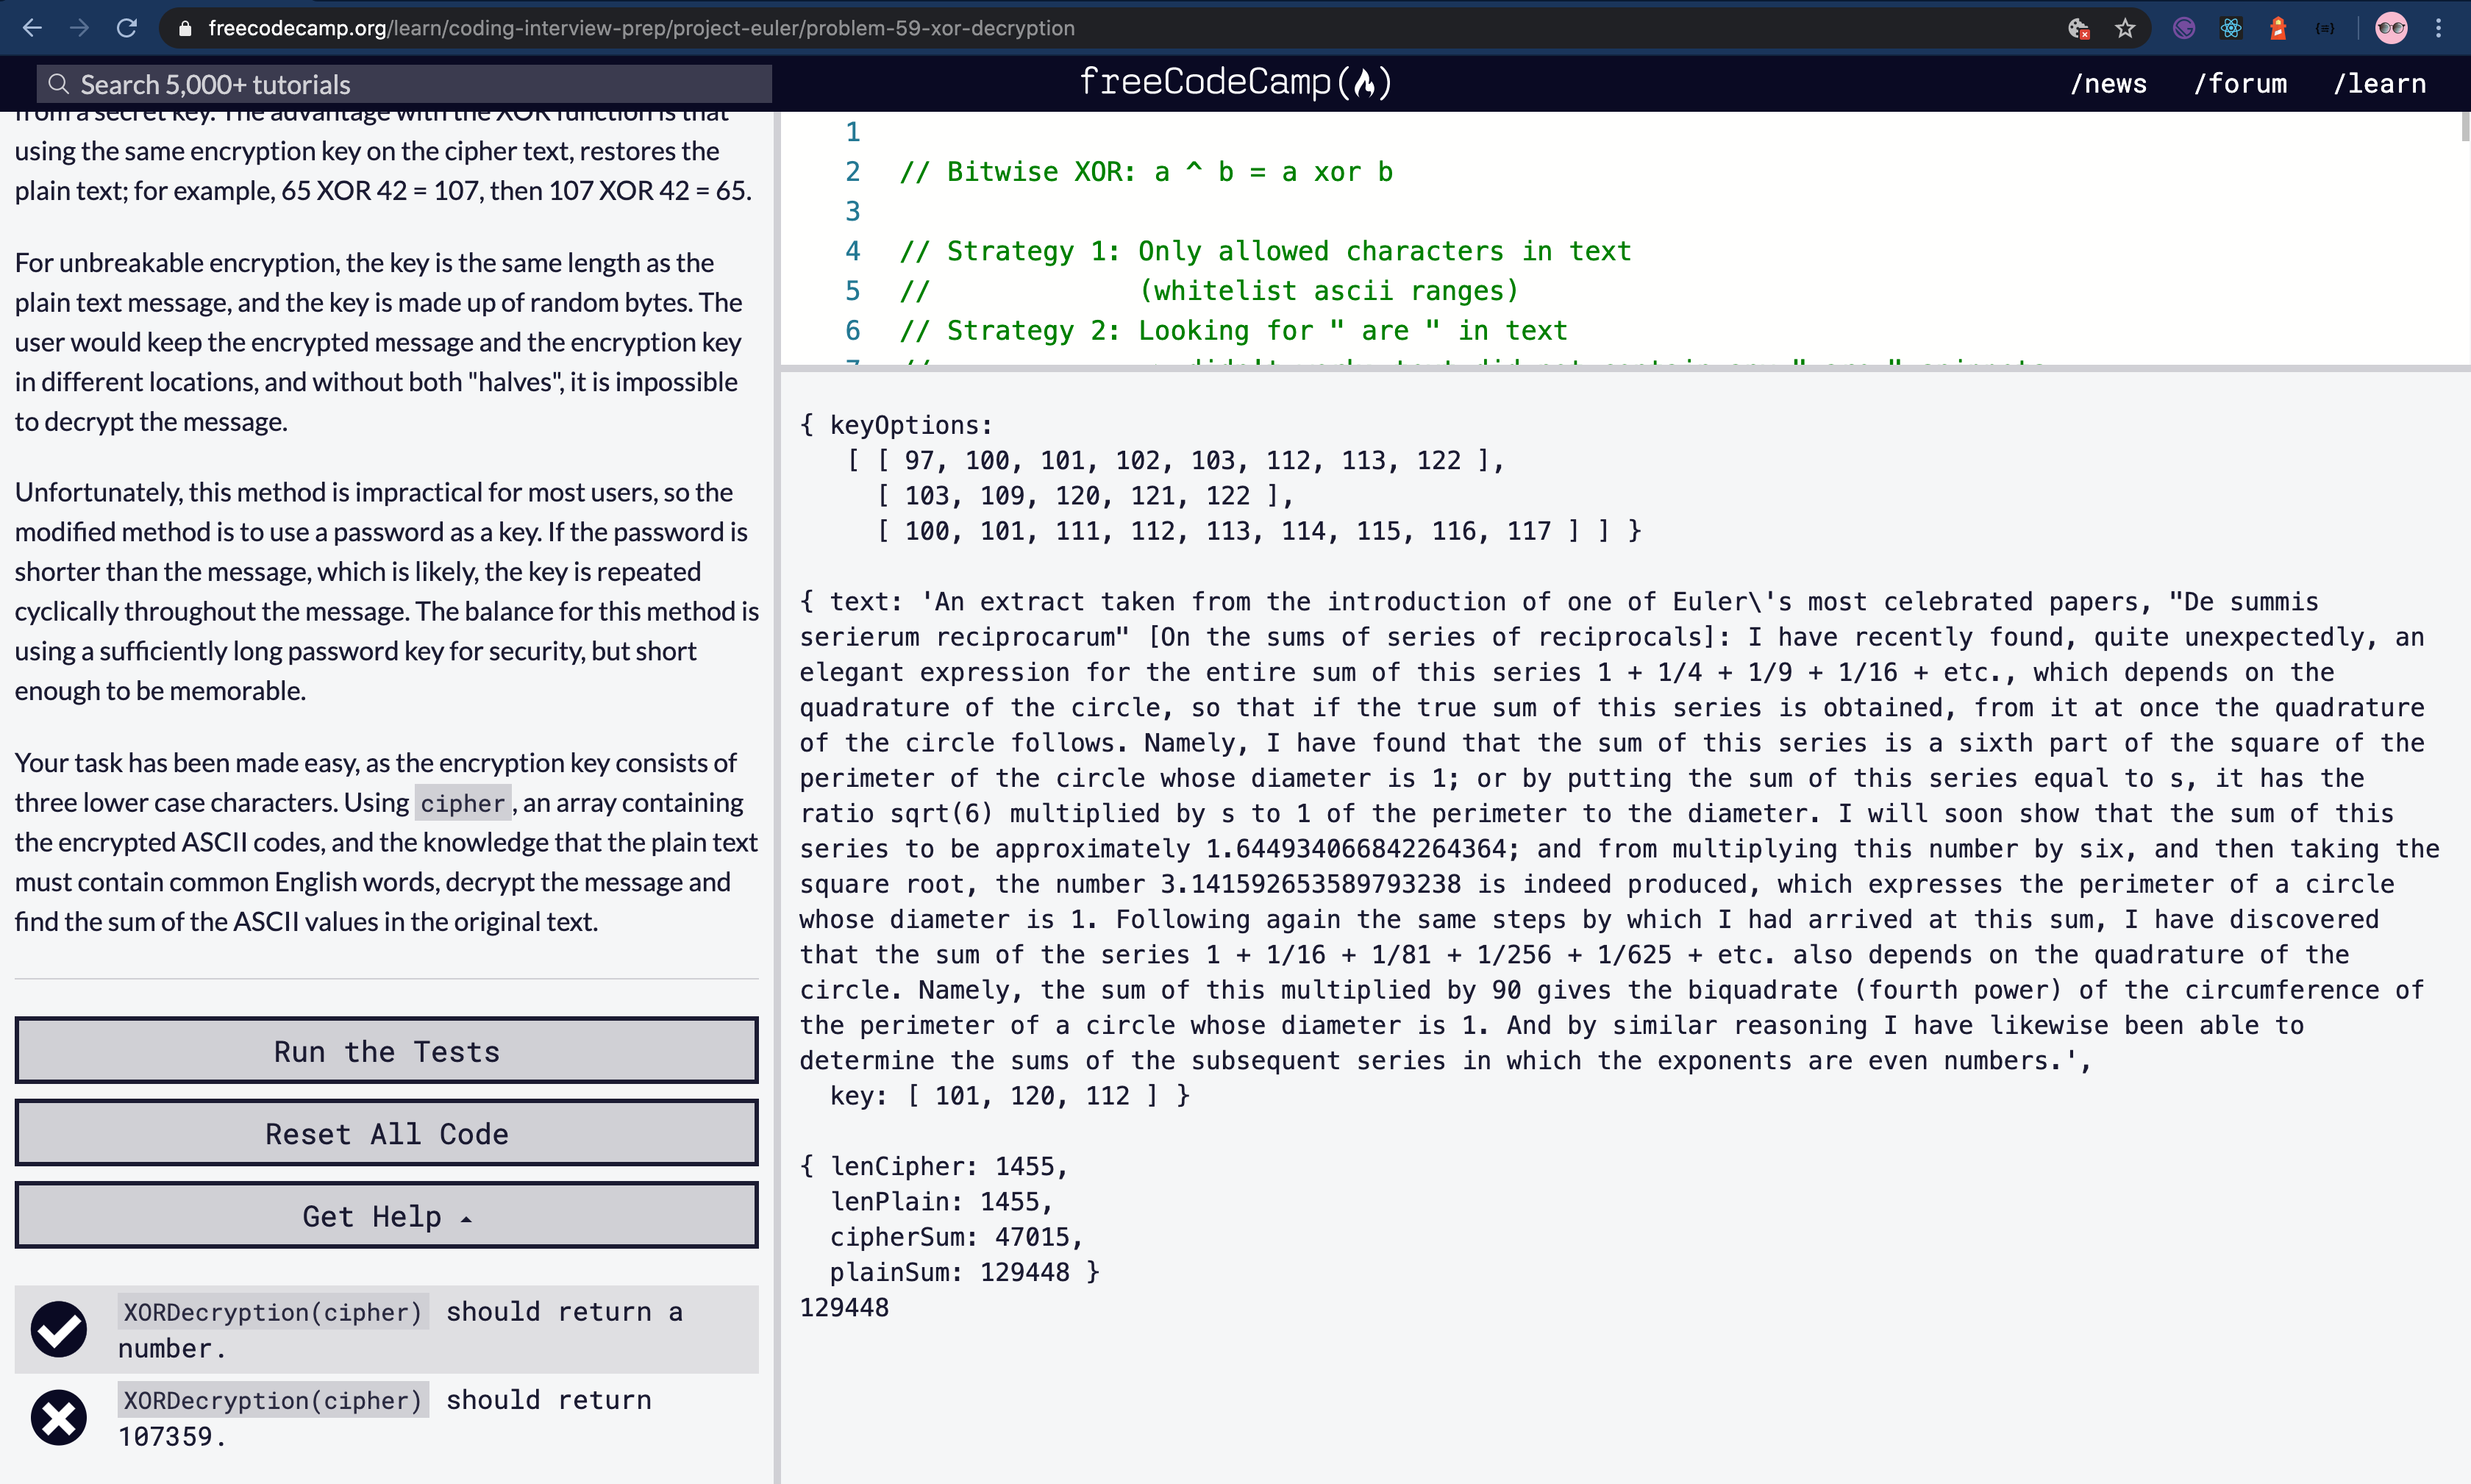Open the JSON formatter extension icon

tap(2327, 28)
